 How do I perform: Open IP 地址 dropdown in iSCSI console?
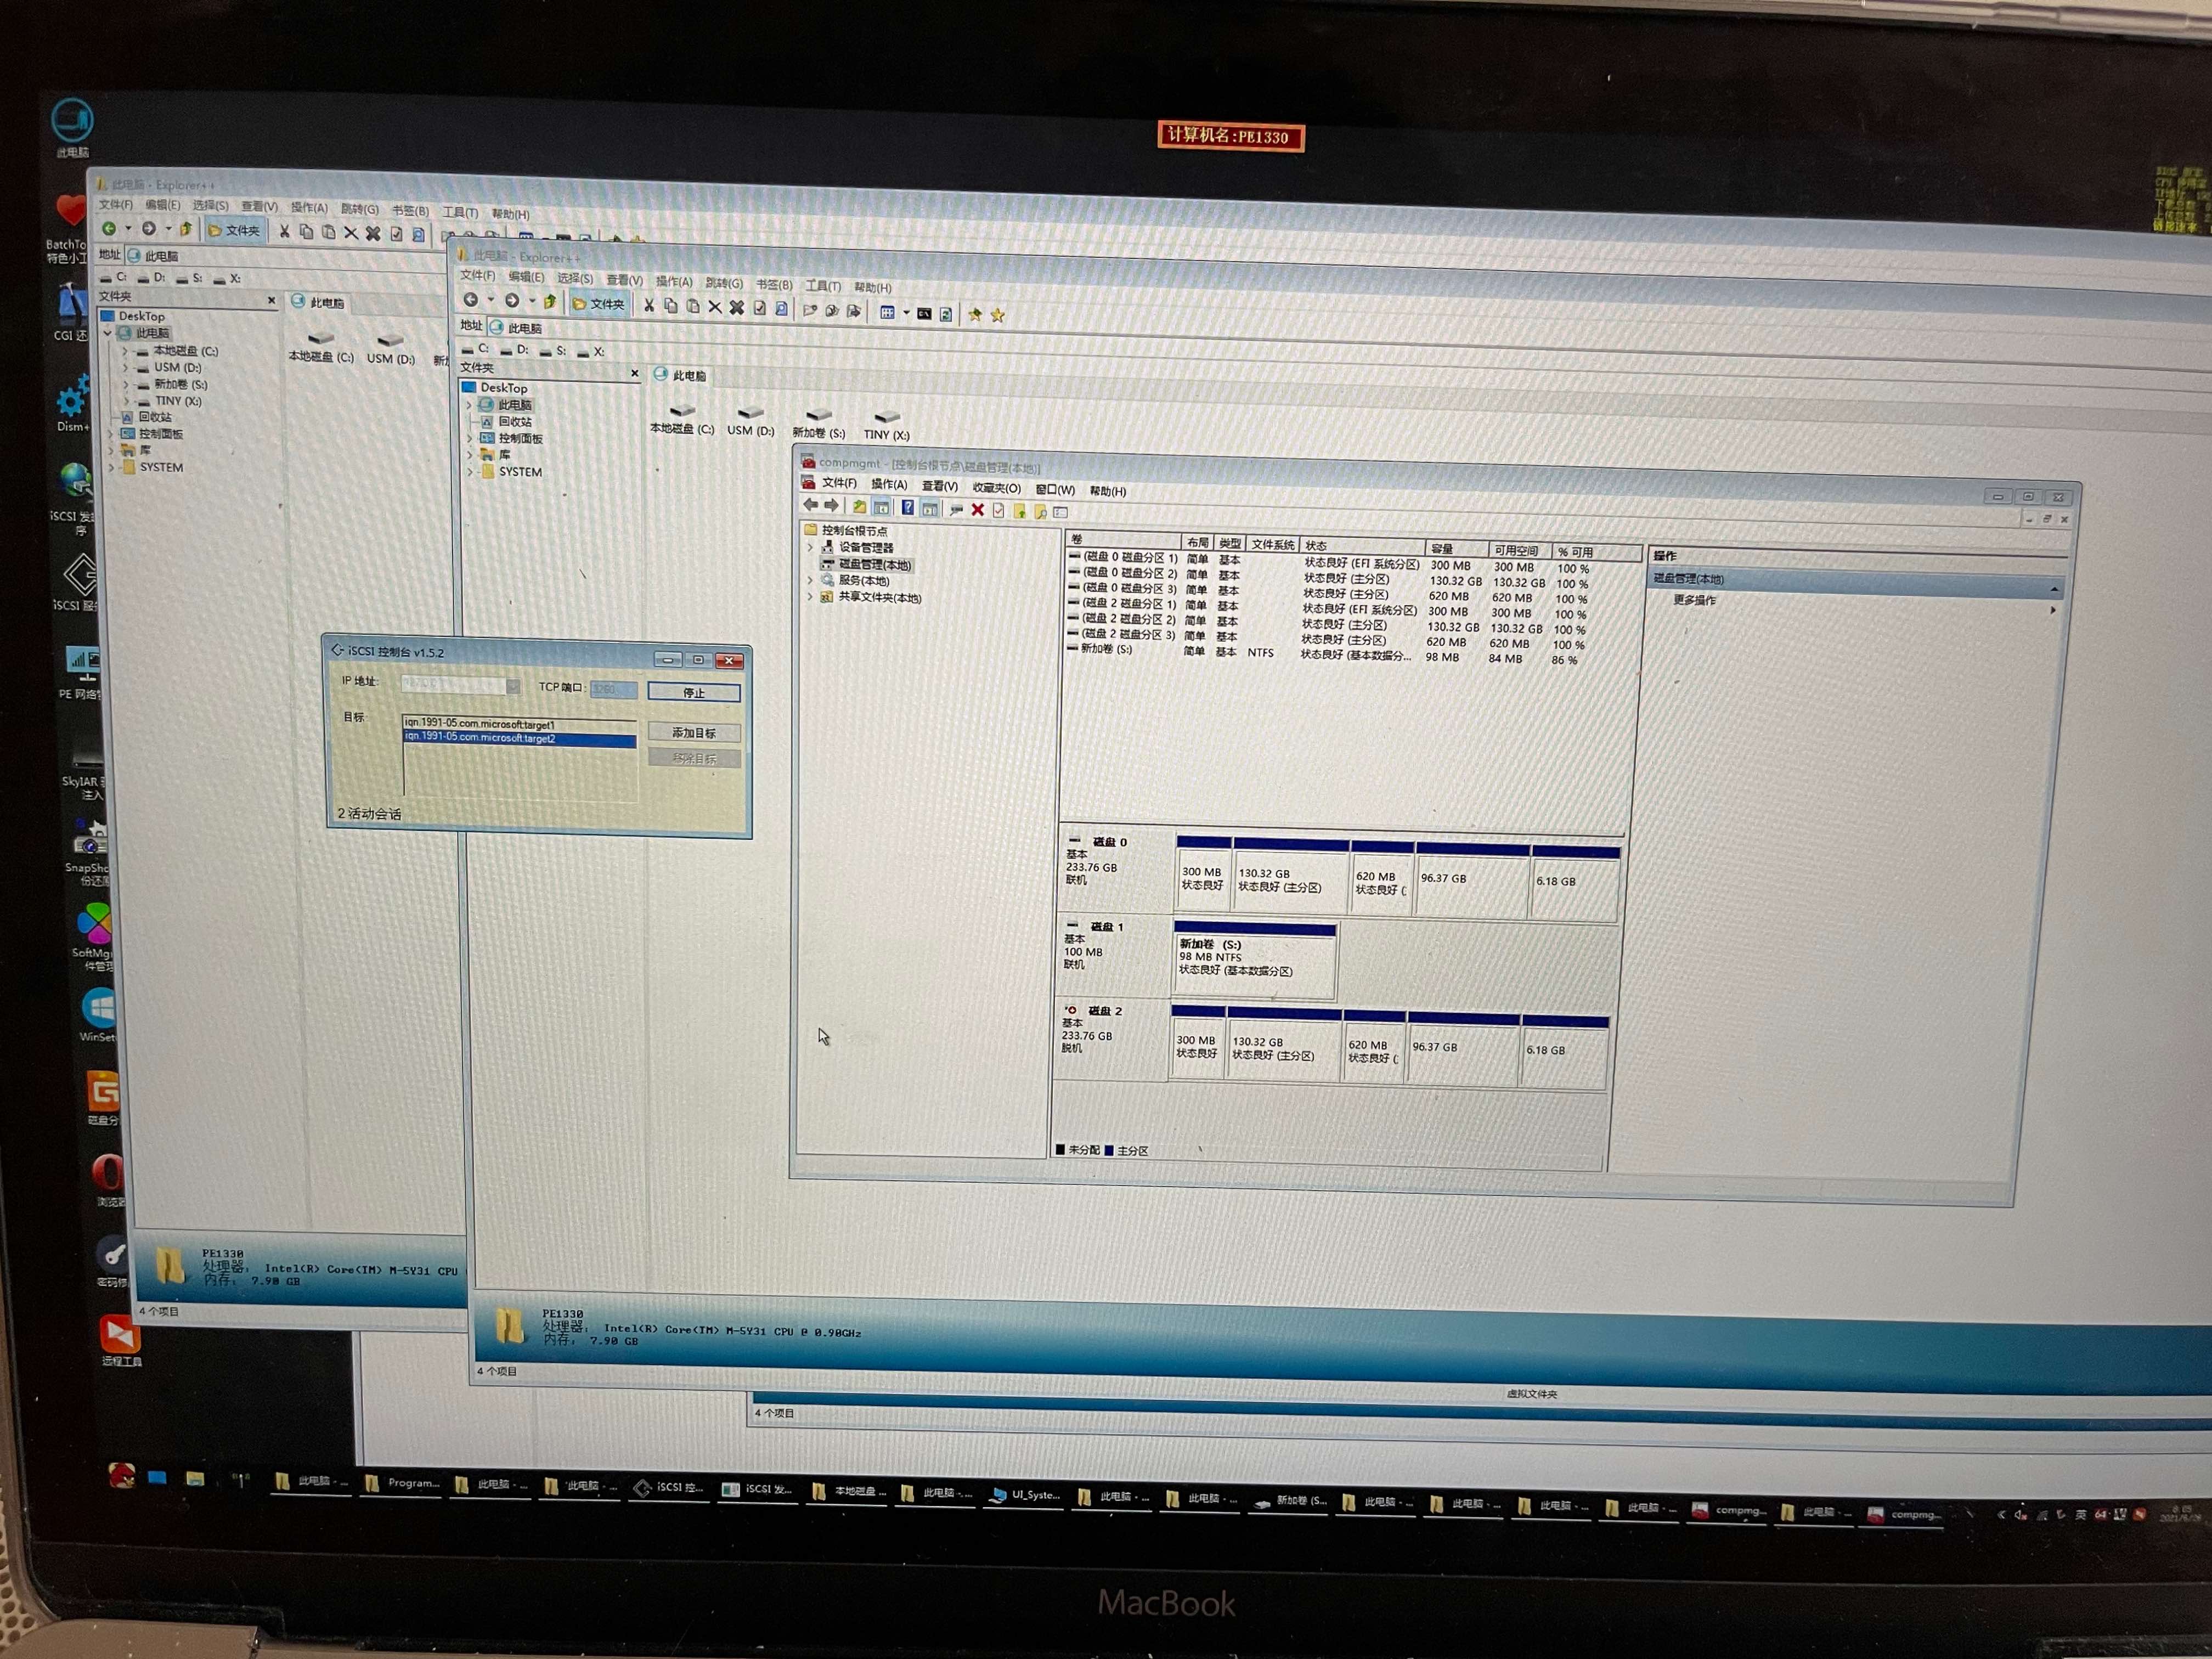click(x=513, y=686)
